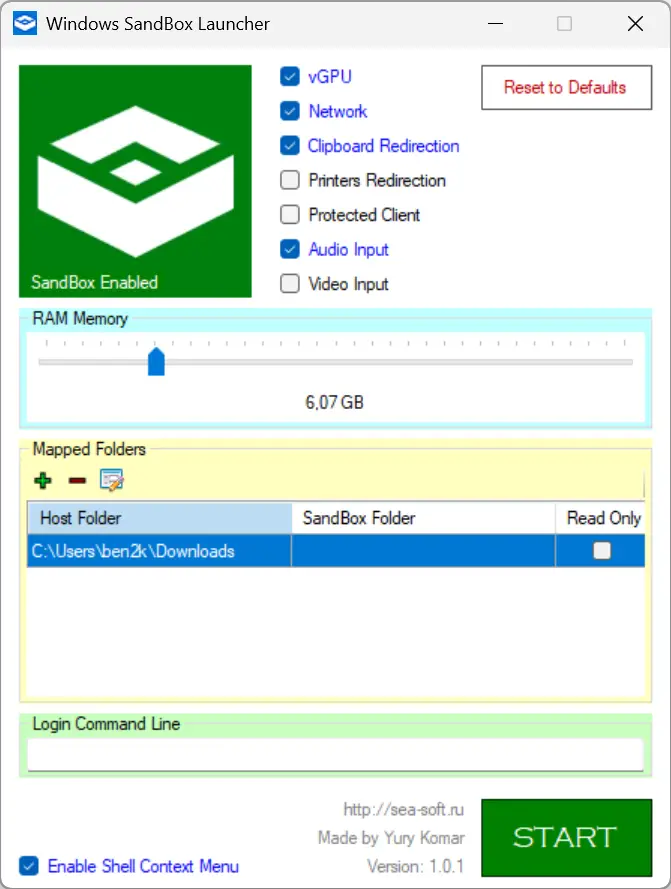Click the app icon in the title bar
The height and width of the screenshot is (889, 671).
click(x=24, y=23)
